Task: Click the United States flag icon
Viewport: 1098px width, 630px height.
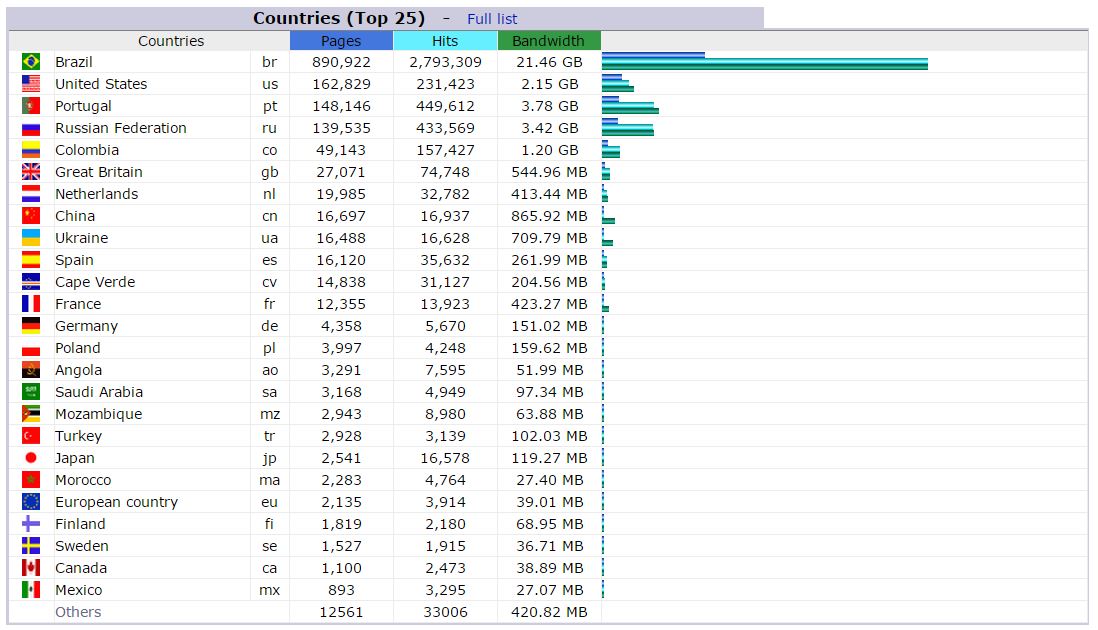Action: click(x=31, y=84)
